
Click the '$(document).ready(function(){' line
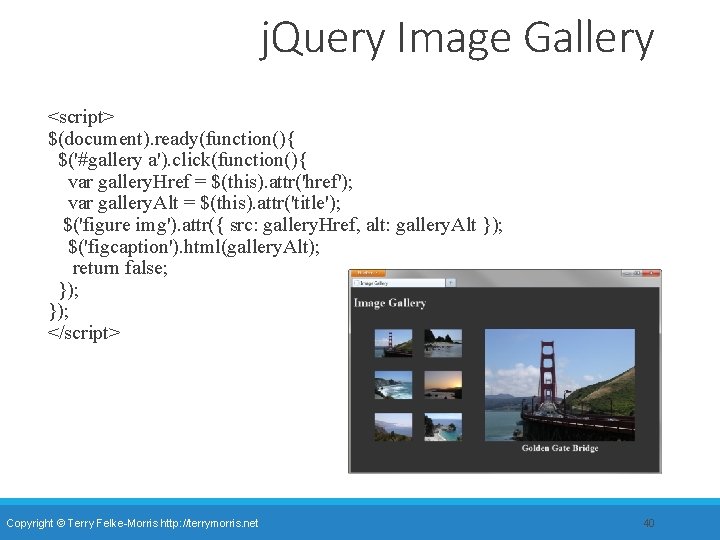171,139
